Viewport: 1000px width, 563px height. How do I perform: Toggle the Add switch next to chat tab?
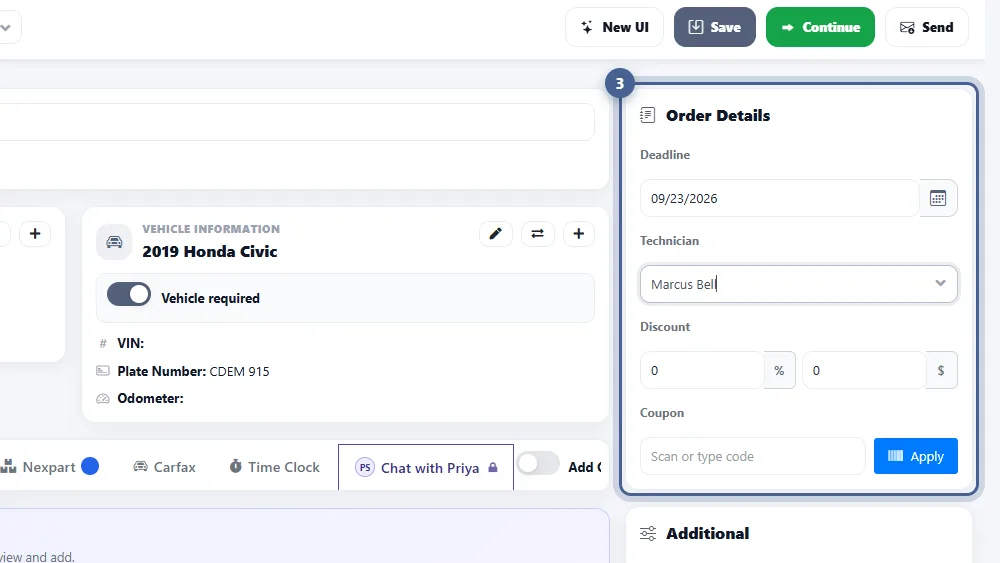538,464
